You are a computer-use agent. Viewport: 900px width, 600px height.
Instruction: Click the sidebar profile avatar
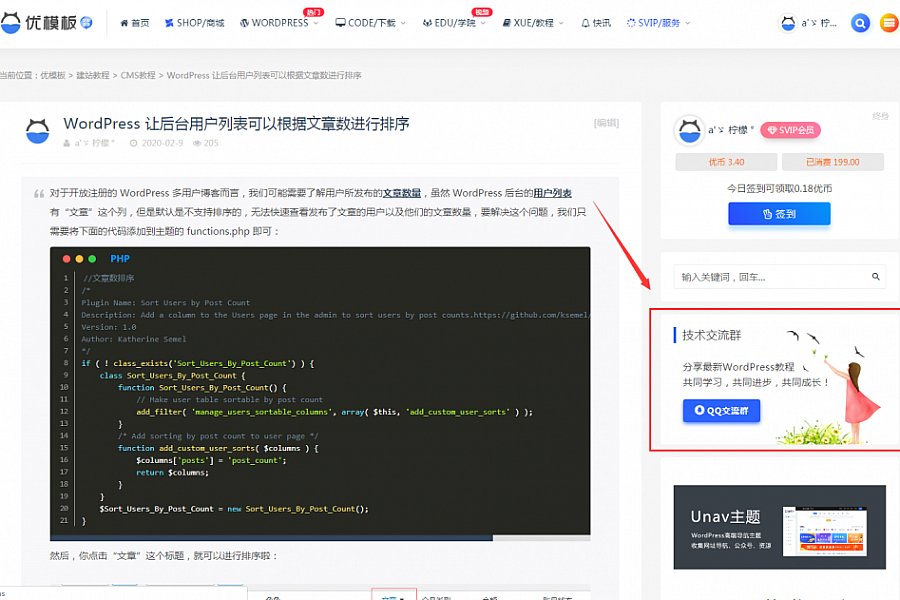[x=689, y=130]
